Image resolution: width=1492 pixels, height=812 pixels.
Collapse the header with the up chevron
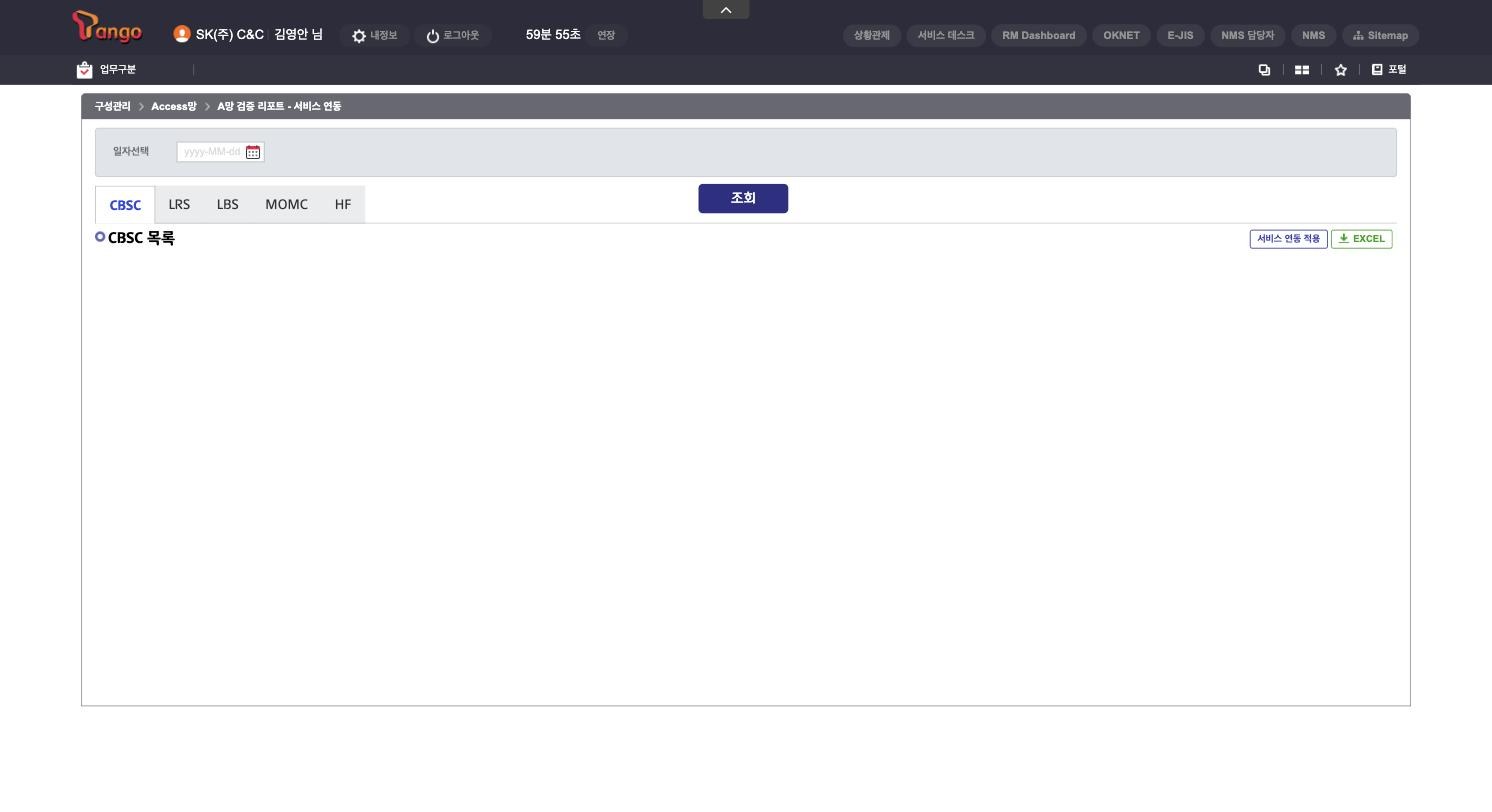[x=726, y=10]
